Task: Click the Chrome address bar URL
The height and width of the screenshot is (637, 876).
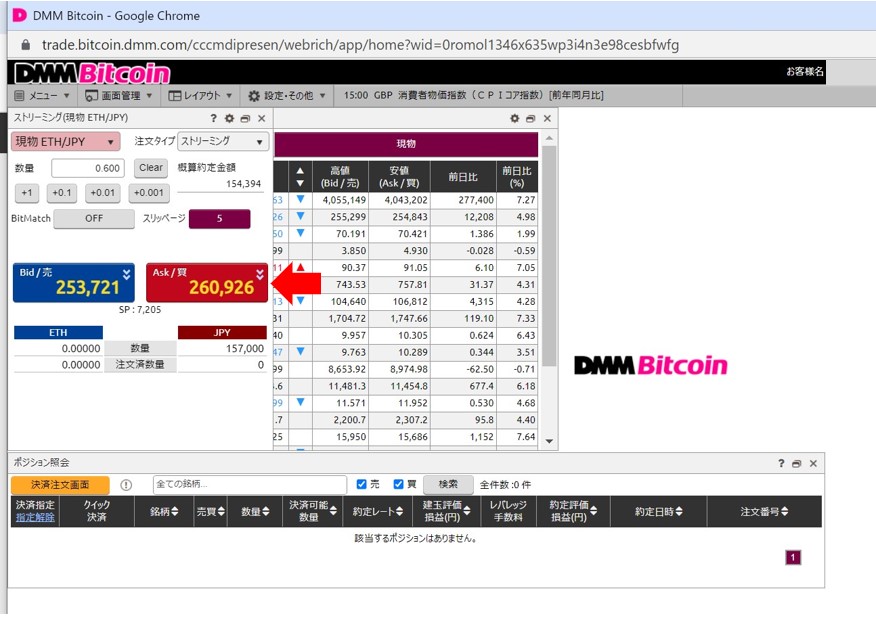Action: point(360,45)
